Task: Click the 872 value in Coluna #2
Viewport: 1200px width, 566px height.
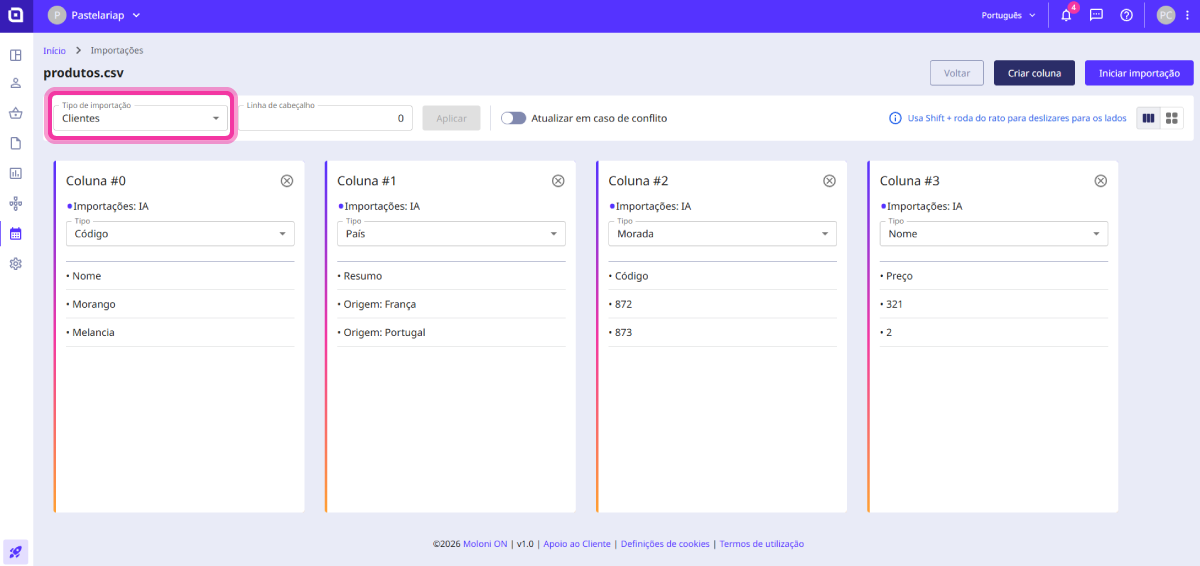Action: 722,304
